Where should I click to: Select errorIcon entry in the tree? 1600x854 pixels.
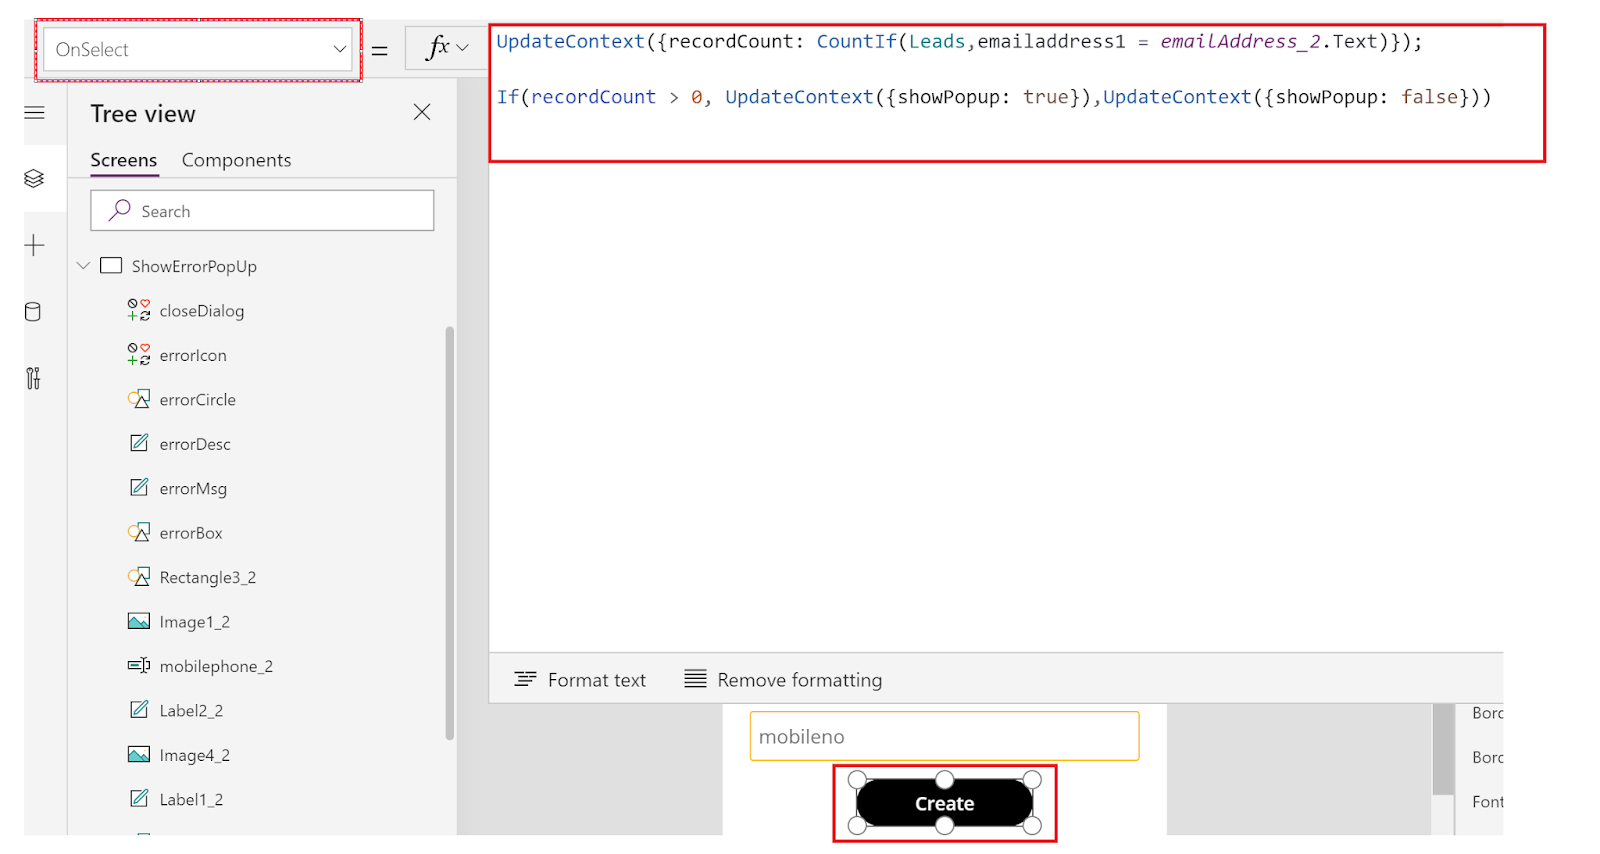(193, 355)
